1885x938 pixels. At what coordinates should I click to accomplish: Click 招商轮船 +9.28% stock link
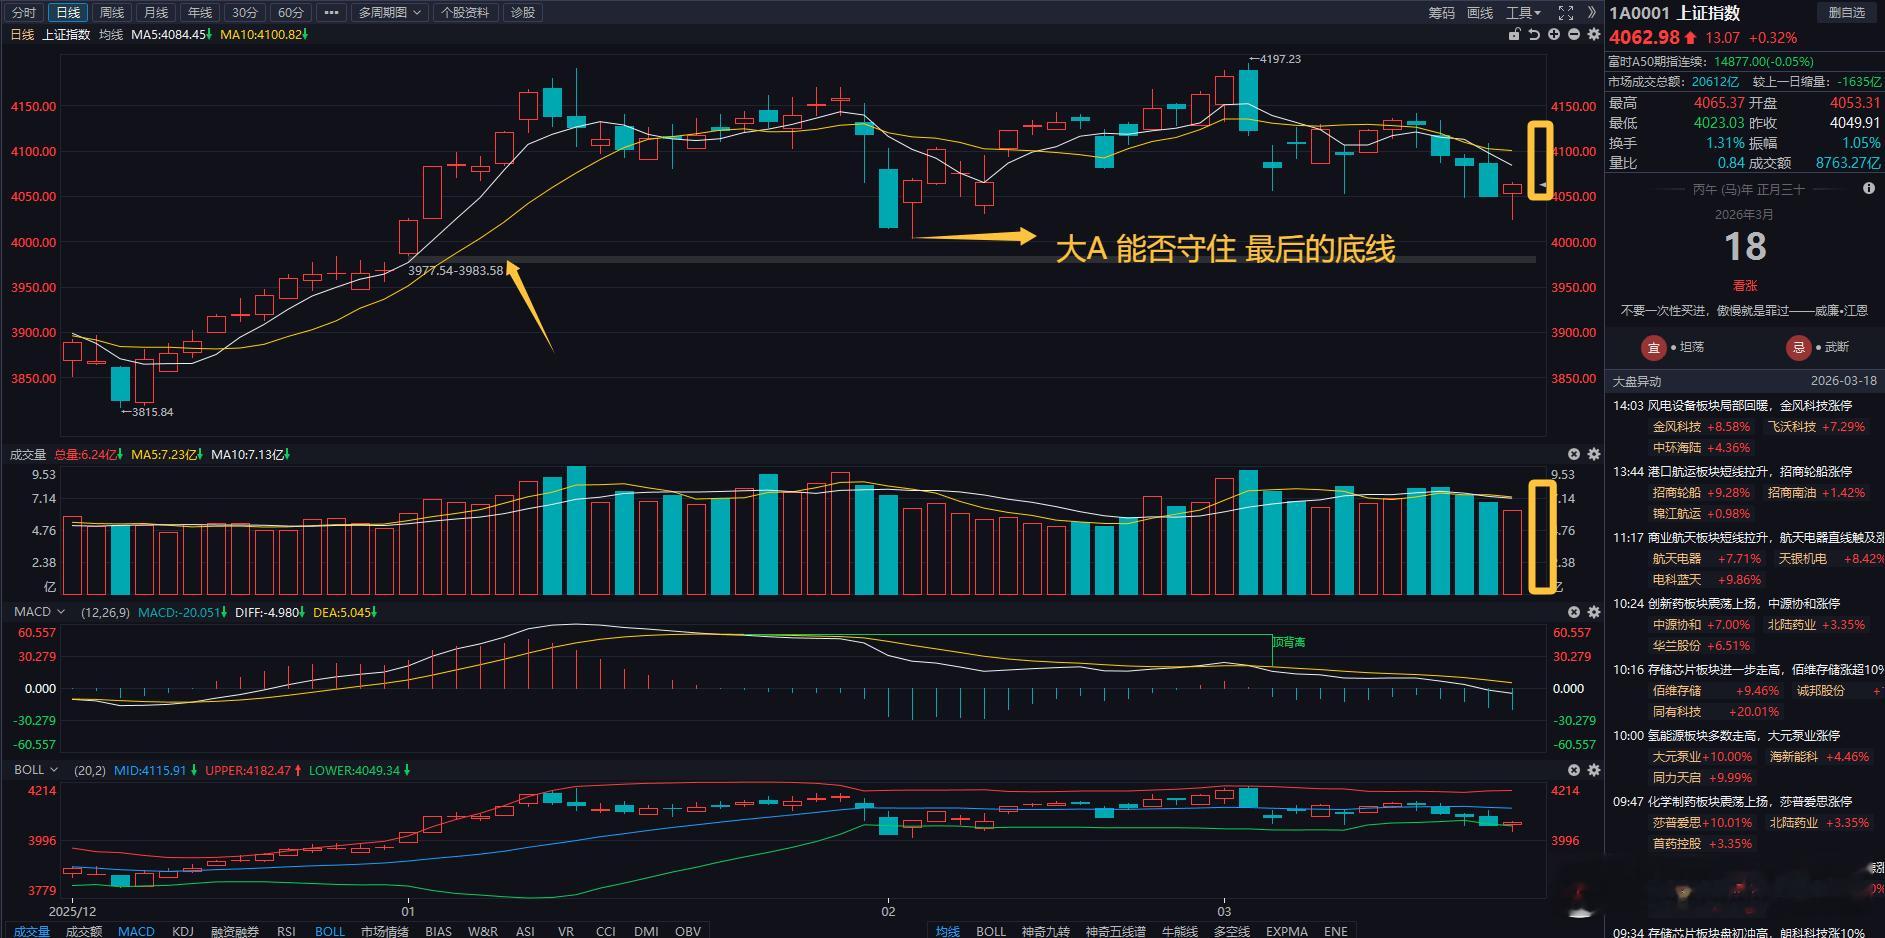(x=1701, y=492)
